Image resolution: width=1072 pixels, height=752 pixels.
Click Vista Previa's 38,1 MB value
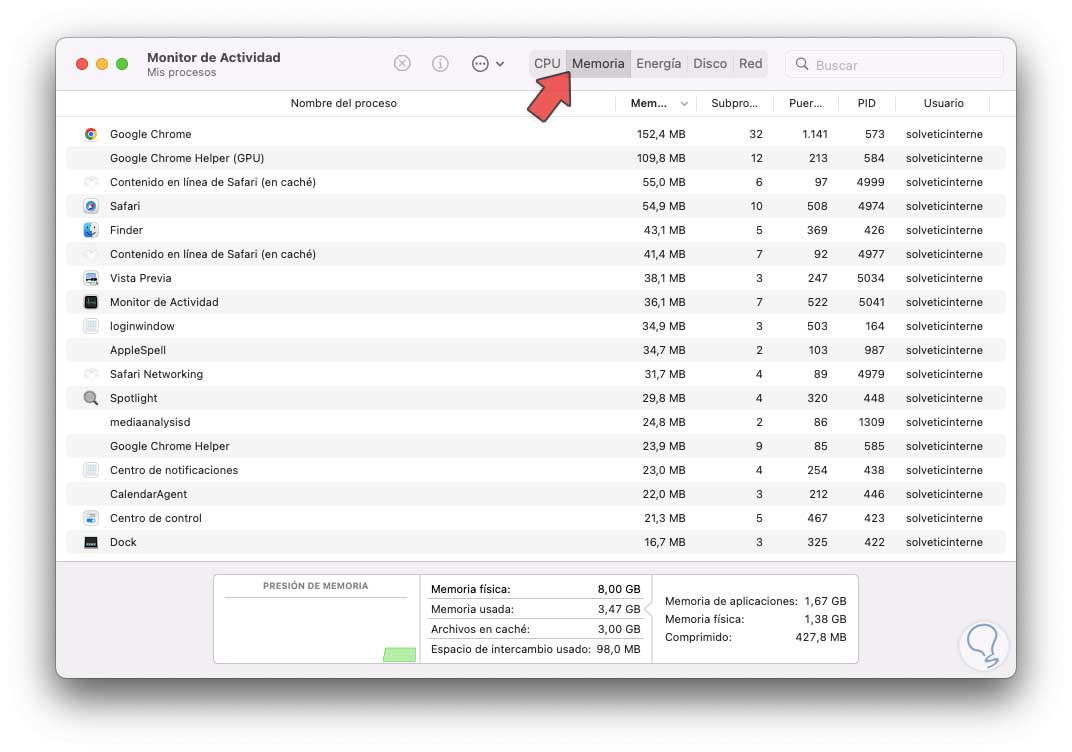[x=664, y=278]
